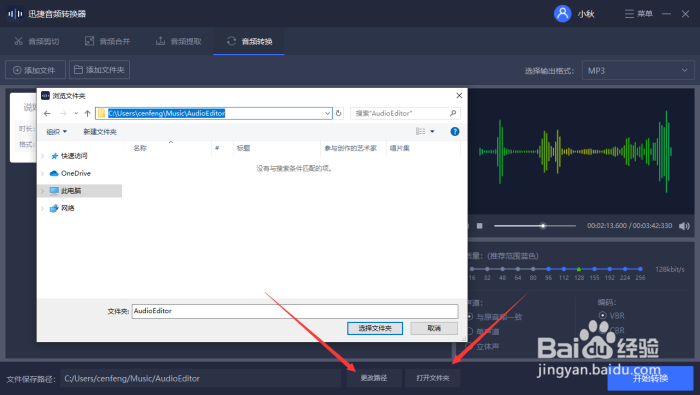Stop audio playback with the square button
This screenshot has height=395, width=700.
[479, 226]
